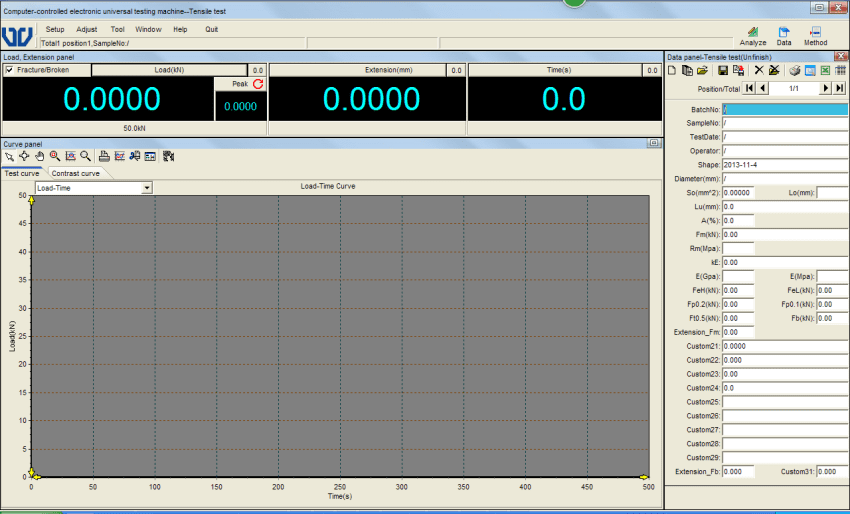Click the black X delete icon in Data panel
The height and width of the screenshot is (514, 850).
(x=759, y=71)
